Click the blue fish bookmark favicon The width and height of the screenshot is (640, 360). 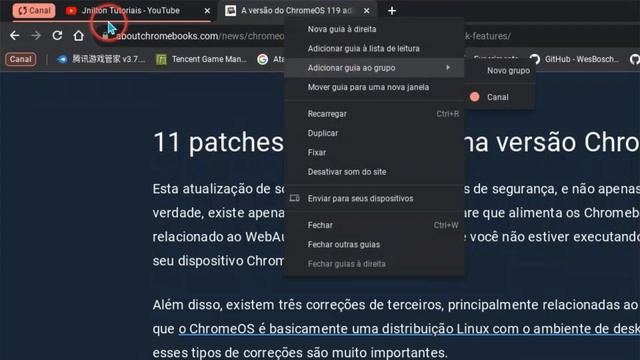click(x=62, y=60)
